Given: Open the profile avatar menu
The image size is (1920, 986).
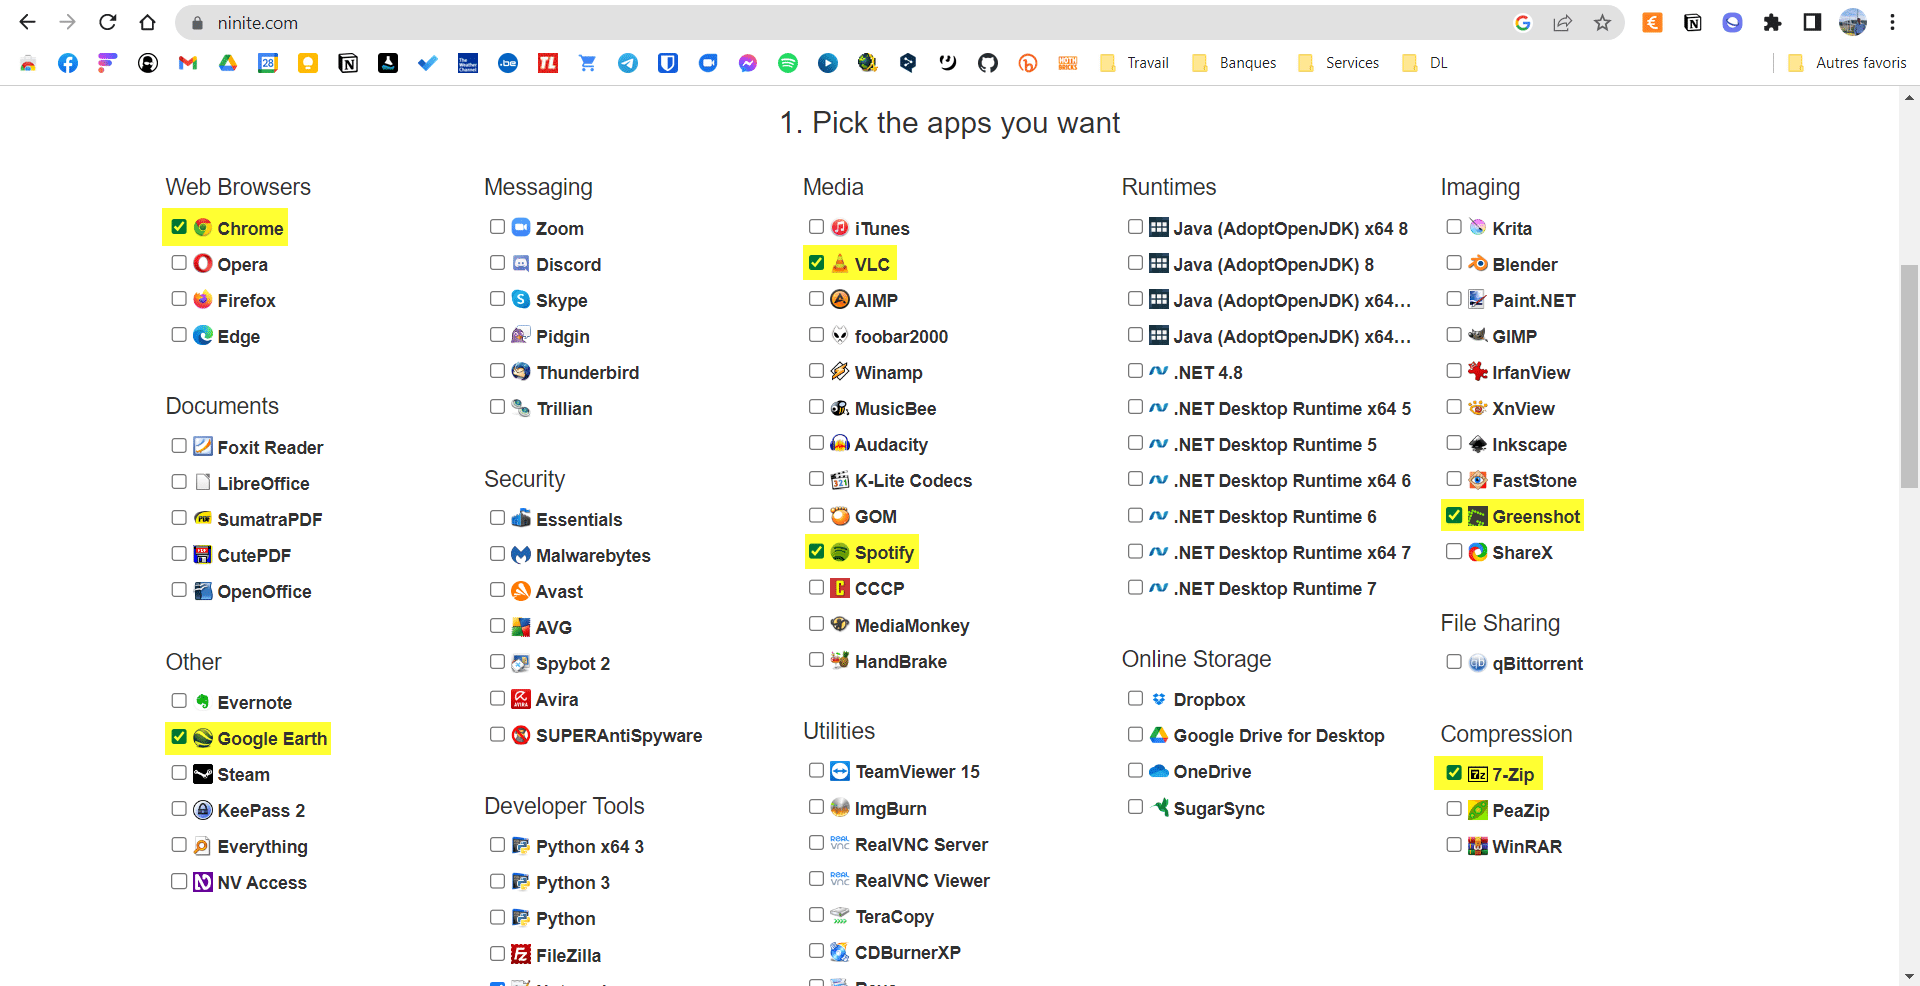Looking at the screenshot, I should click(1855, 22).
